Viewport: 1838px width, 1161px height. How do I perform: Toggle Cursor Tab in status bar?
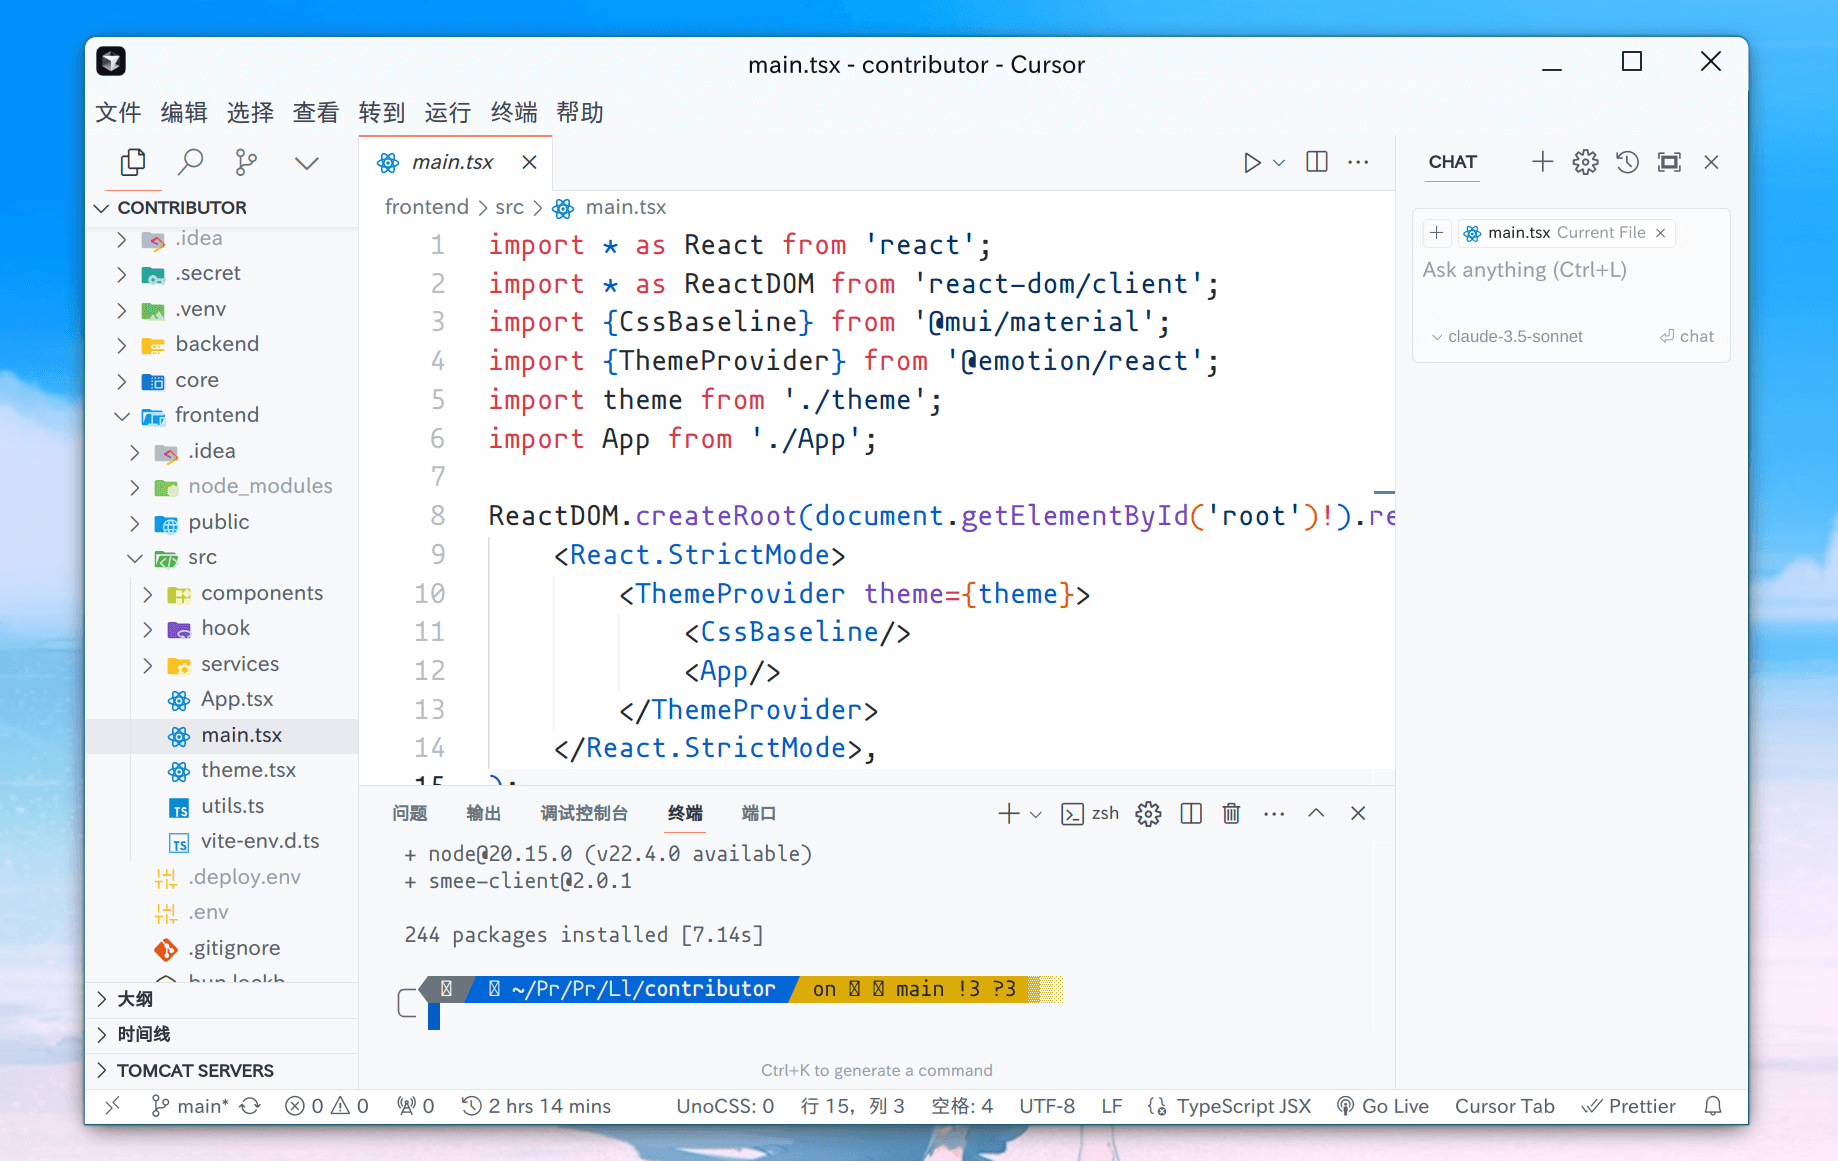1504,1106
